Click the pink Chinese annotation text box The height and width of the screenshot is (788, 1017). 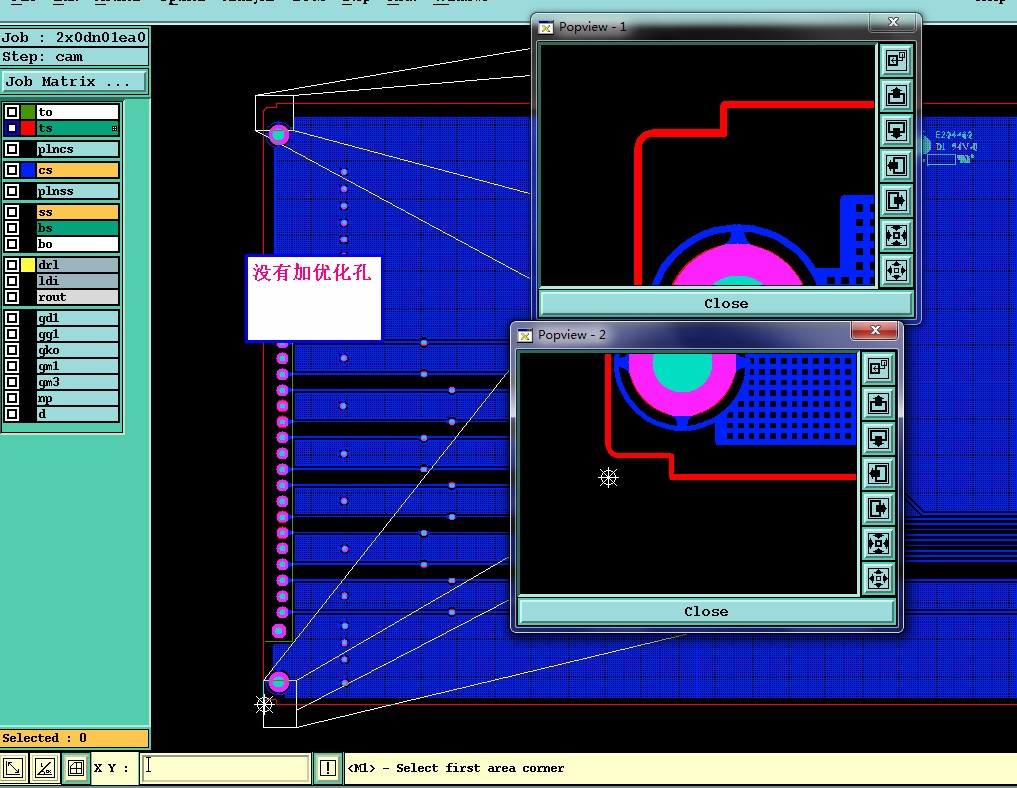pos(314,298)
